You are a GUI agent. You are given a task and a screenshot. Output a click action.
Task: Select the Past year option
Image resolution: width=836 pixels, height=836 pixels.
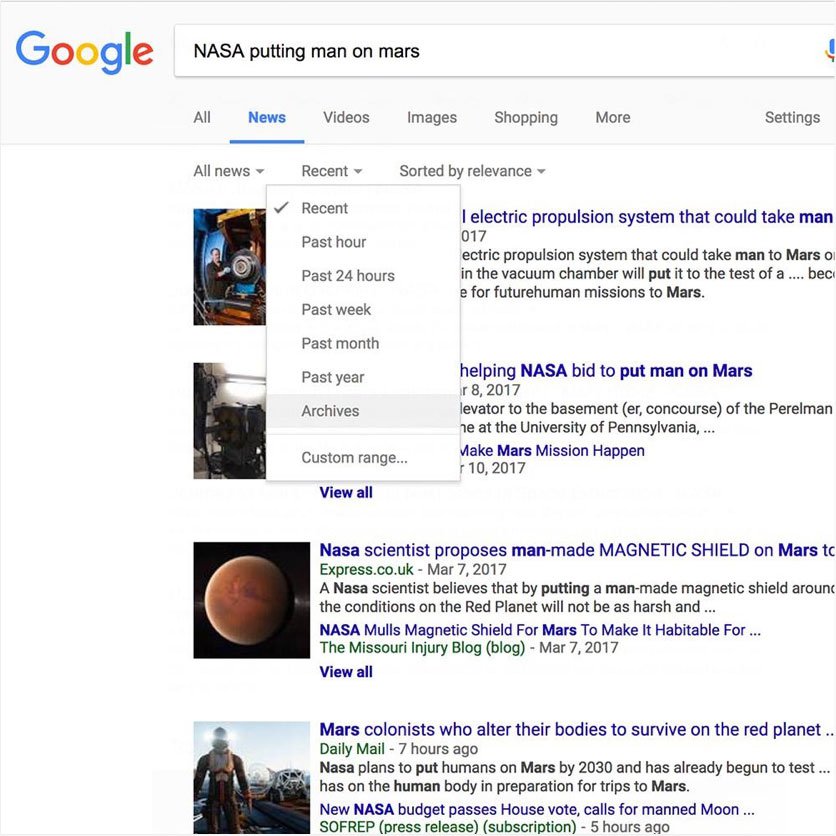(x=363, y=377)
